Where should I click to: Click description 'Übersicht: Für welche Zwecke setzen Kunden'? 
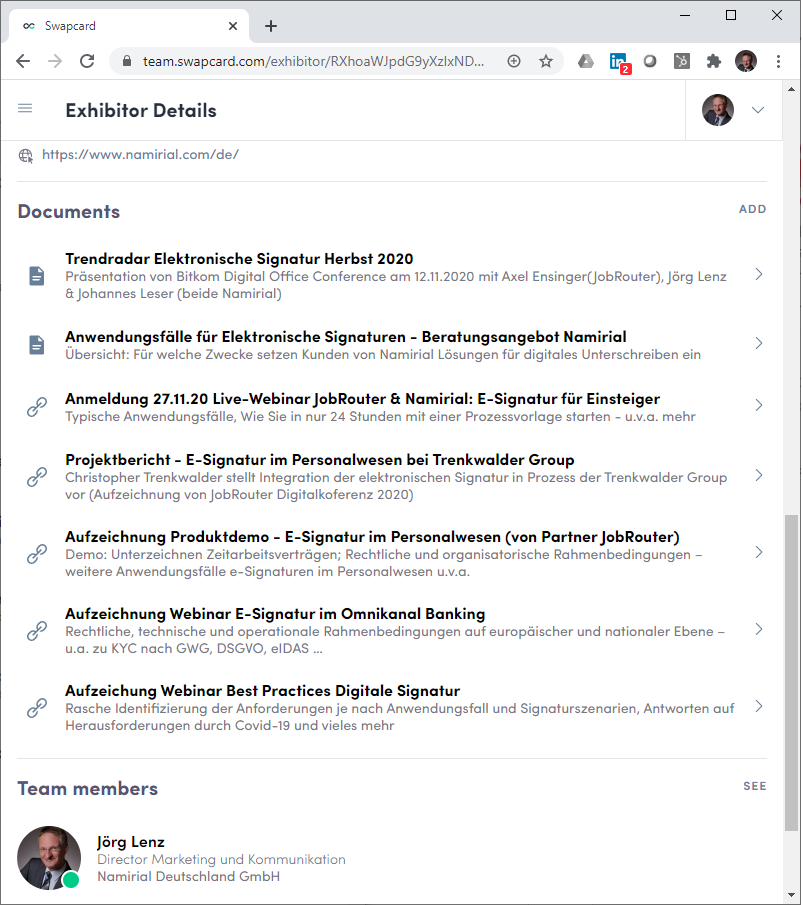pos(383,354)
